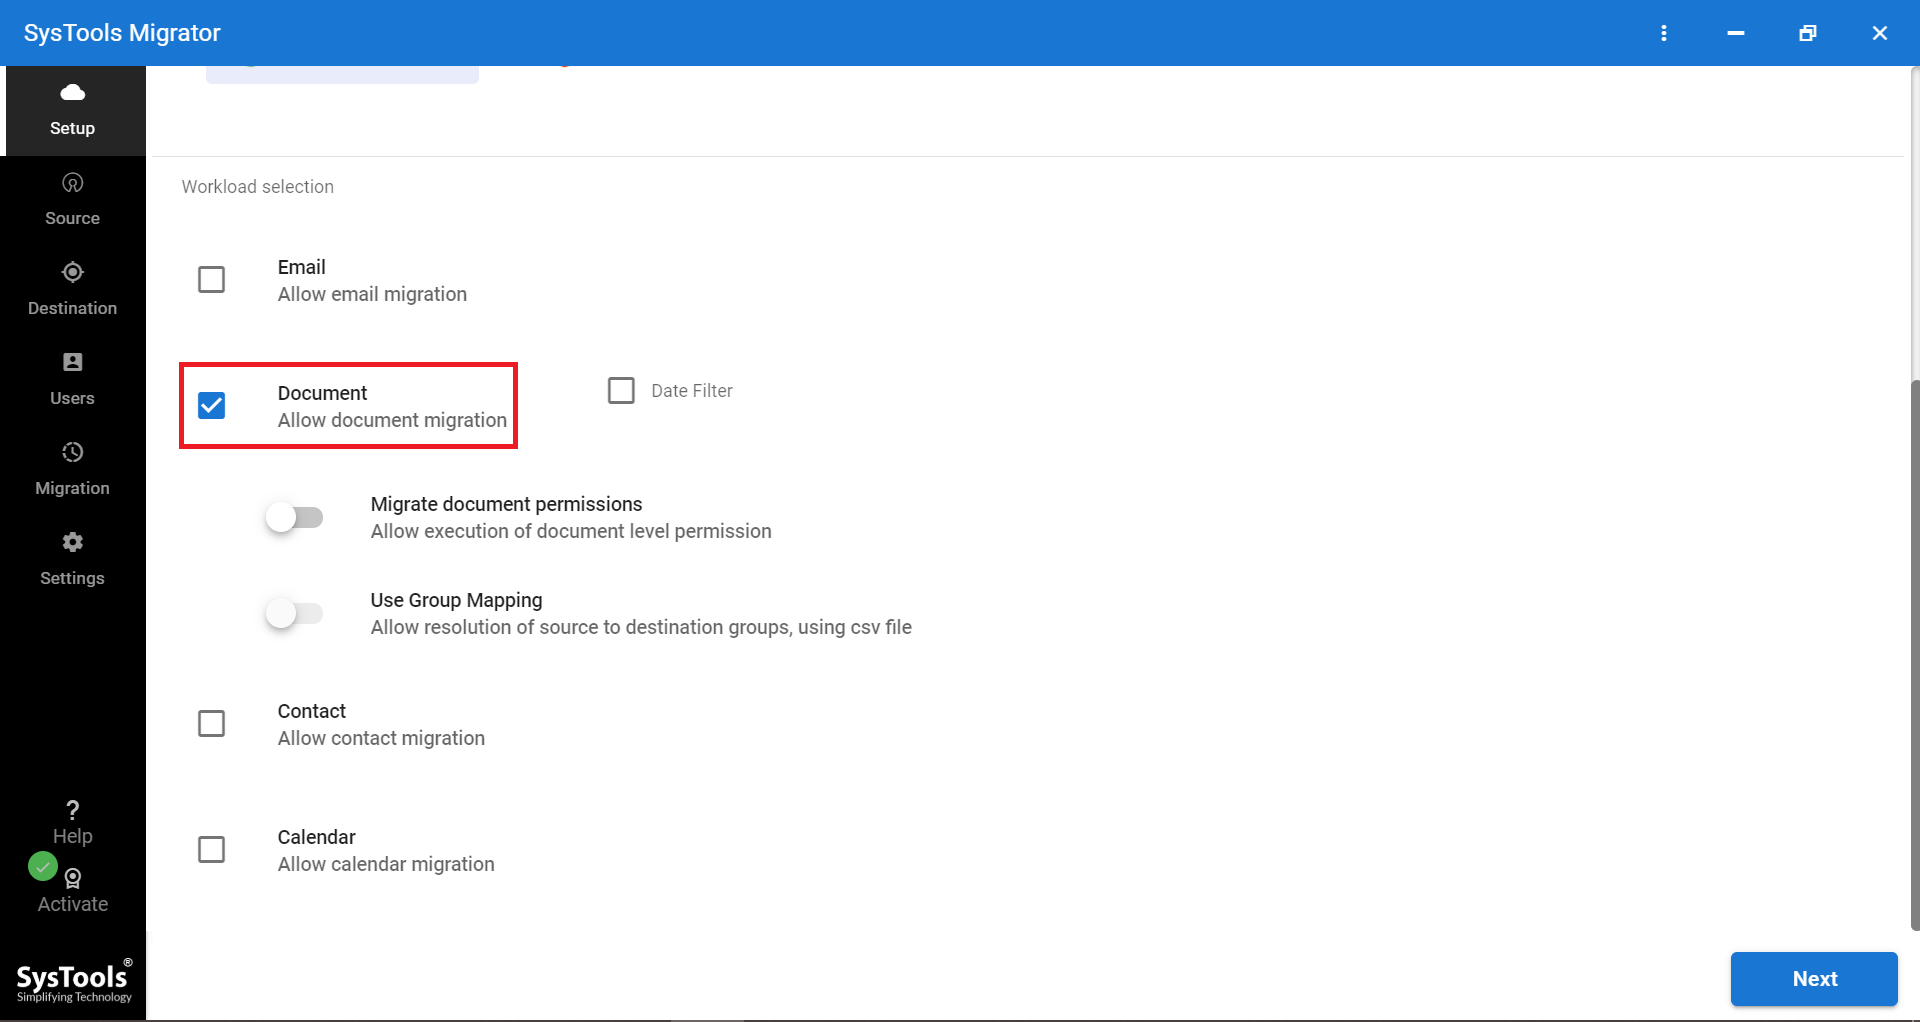Enable the Email migration checkbox

click(211, 280)
